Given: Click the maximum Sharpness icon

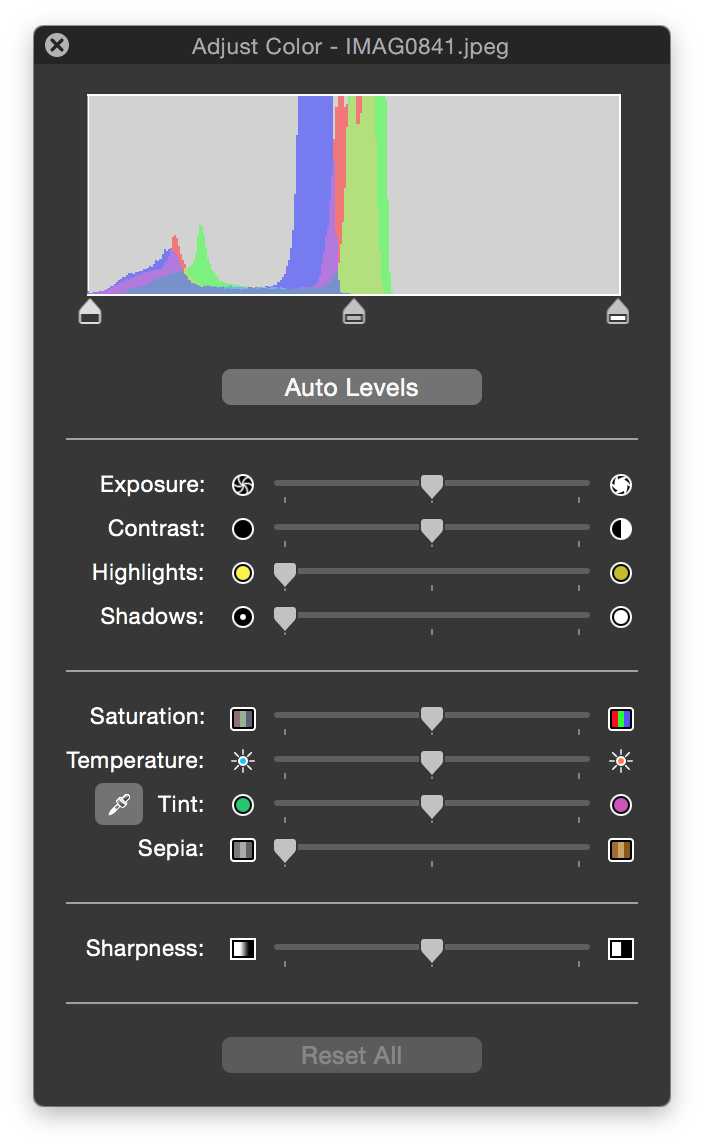Looking at the screenshot, I should click(x=620, y=948).
